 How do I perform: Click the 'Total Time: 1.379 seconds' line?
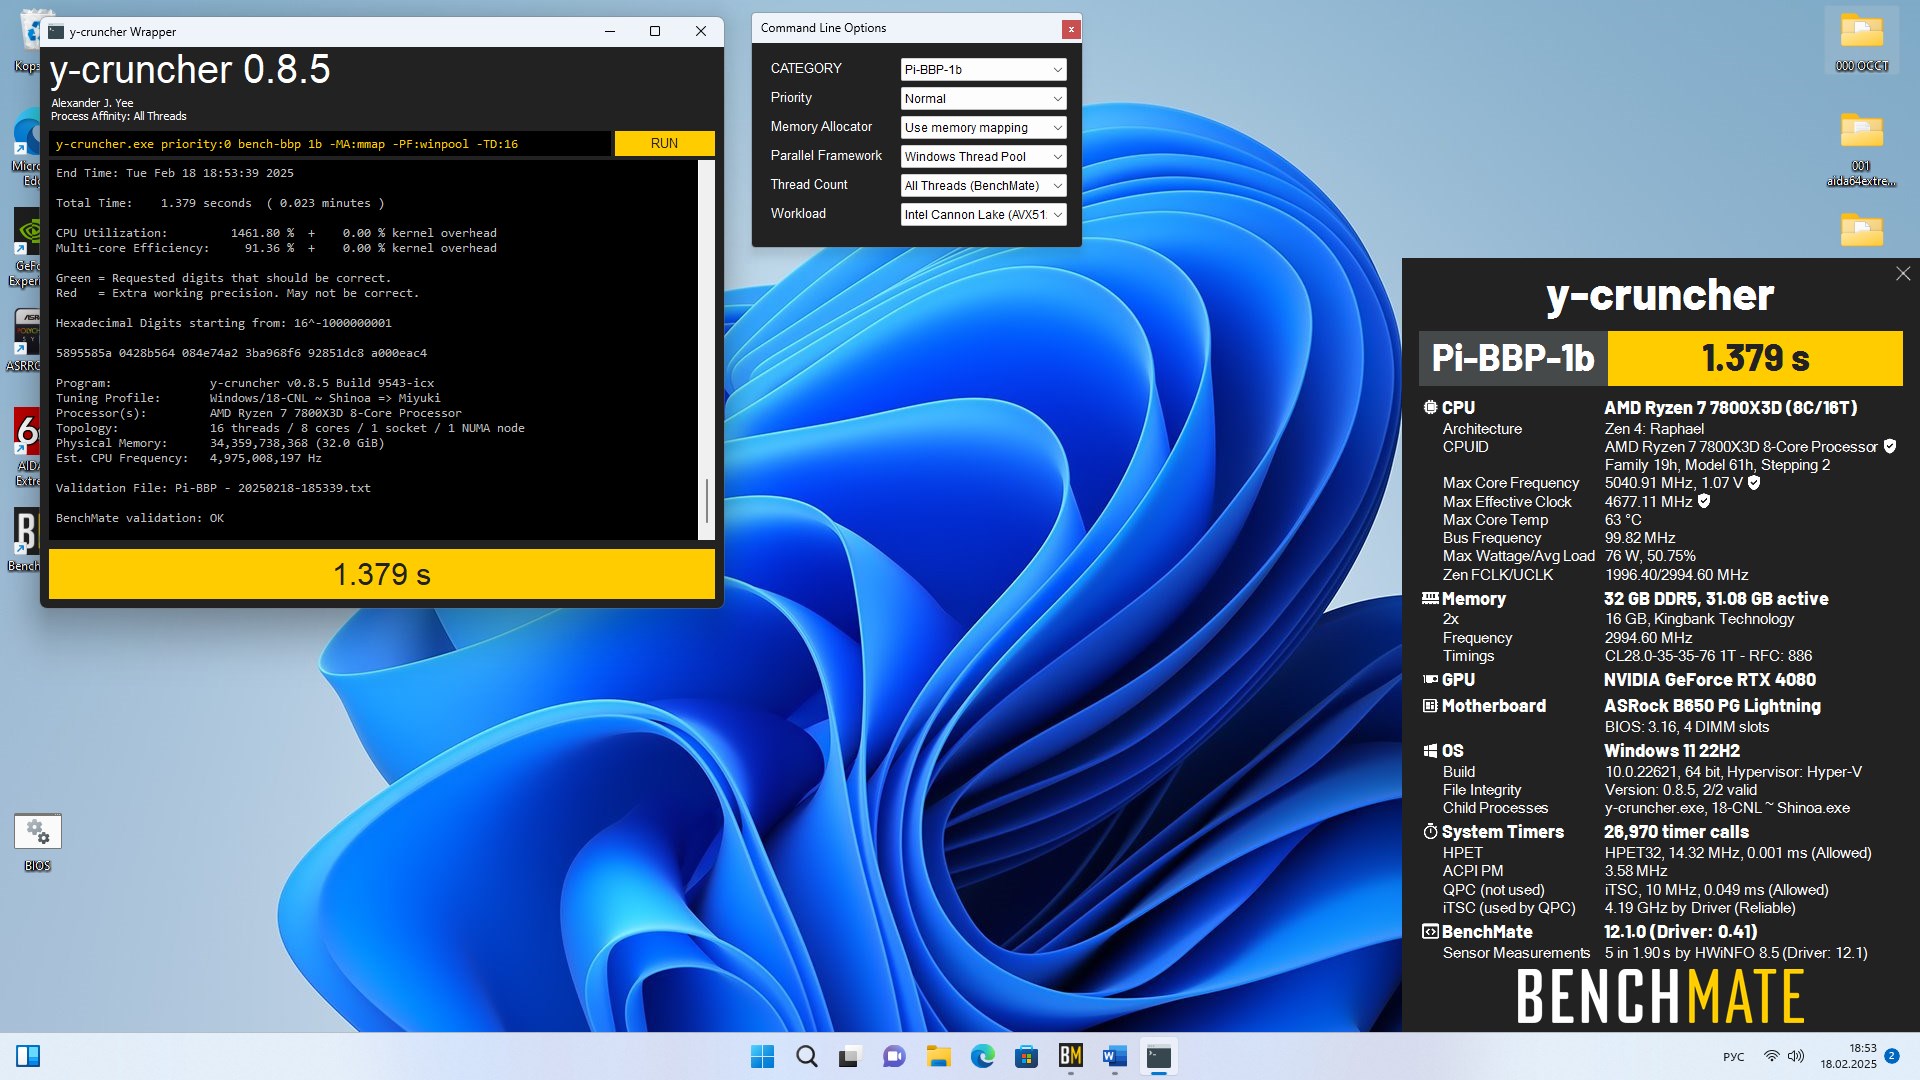(x=220, y=203)
